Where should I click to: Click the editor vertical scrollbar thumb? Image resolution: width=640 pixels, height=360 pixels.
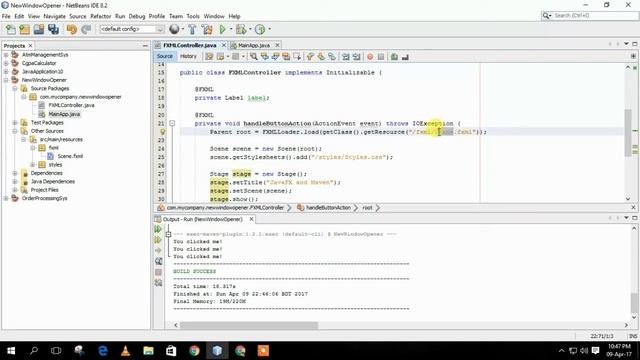pyautogui.click(x=628, y=133)
